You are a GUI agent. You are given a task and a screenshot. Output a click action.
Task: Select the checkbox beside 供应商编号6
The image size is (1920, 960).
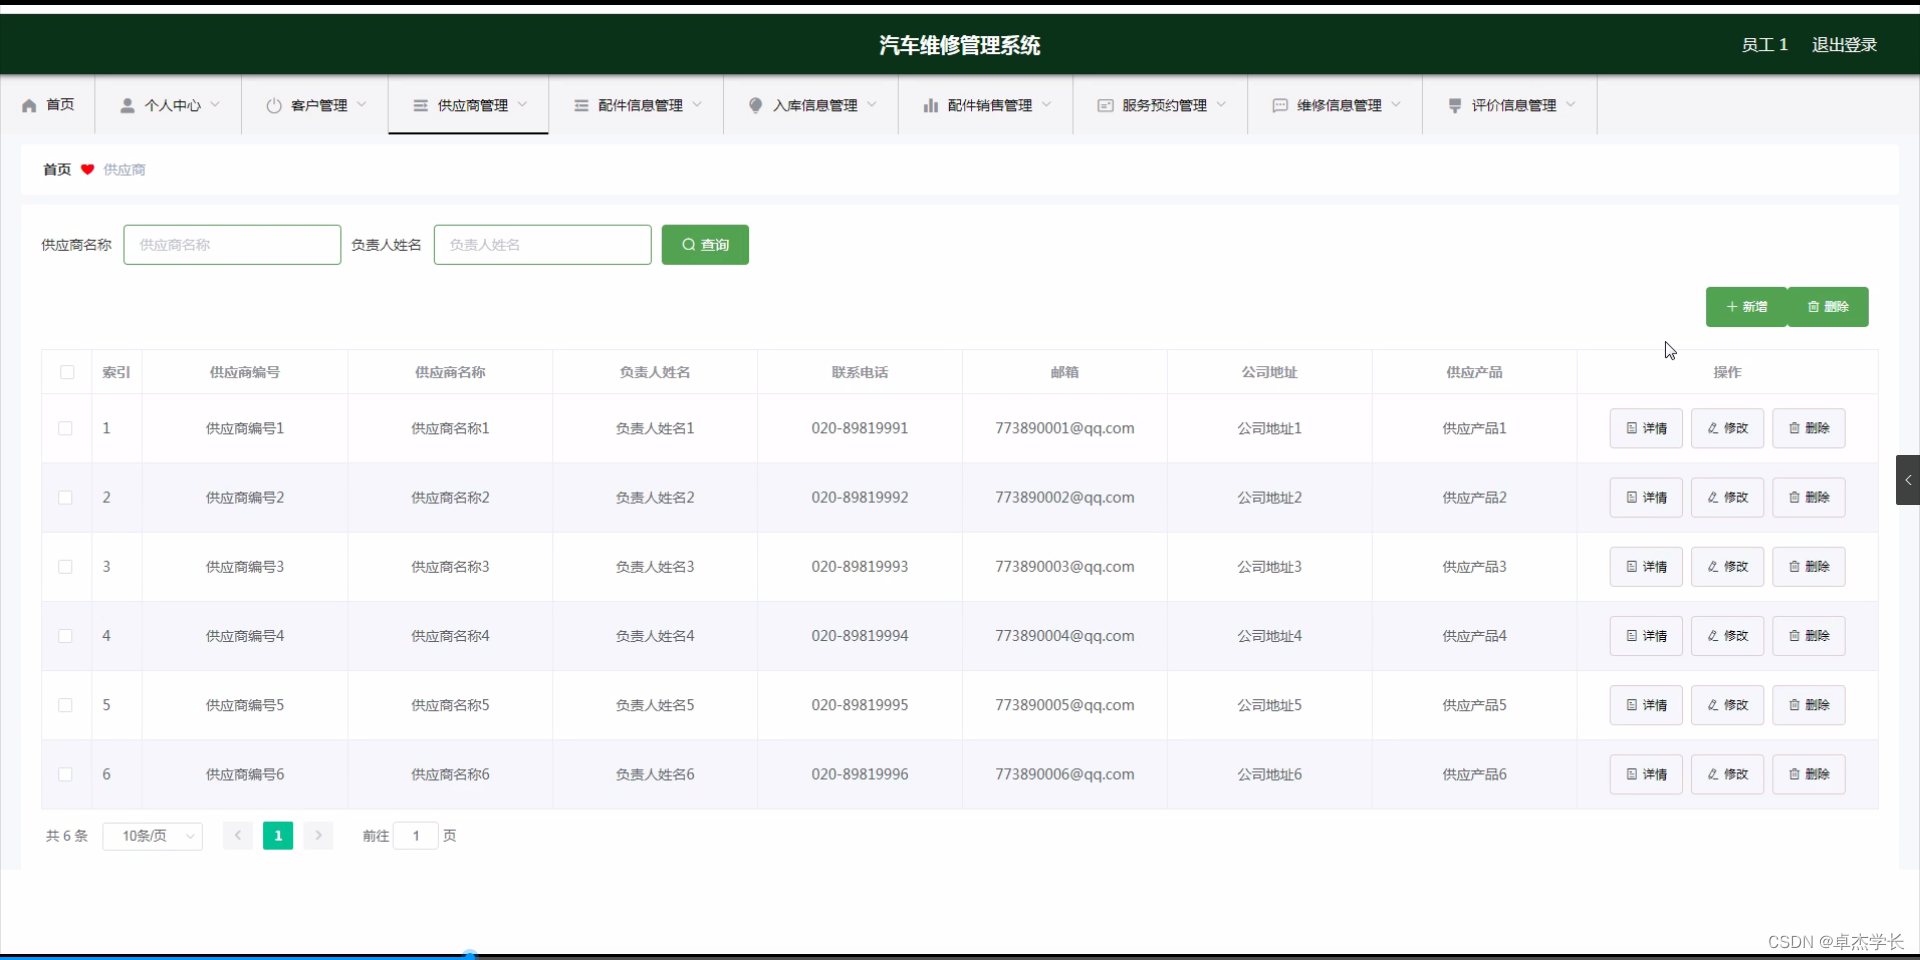coord(65,774)
